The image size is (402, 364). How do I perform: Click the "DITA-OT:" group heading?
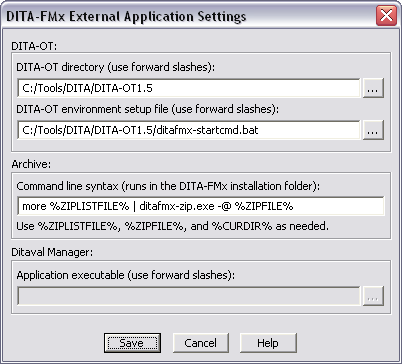(x=34, y=46)
